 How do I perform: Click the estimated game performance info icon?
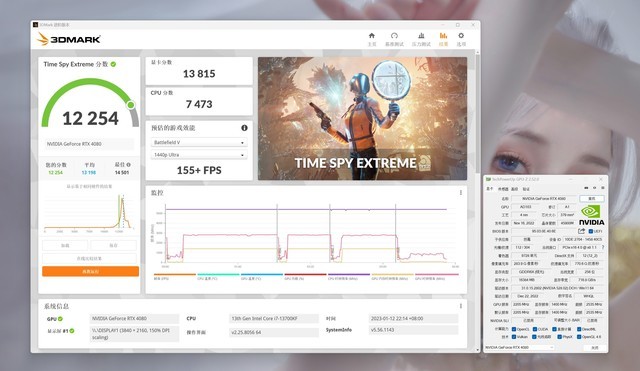244,128
